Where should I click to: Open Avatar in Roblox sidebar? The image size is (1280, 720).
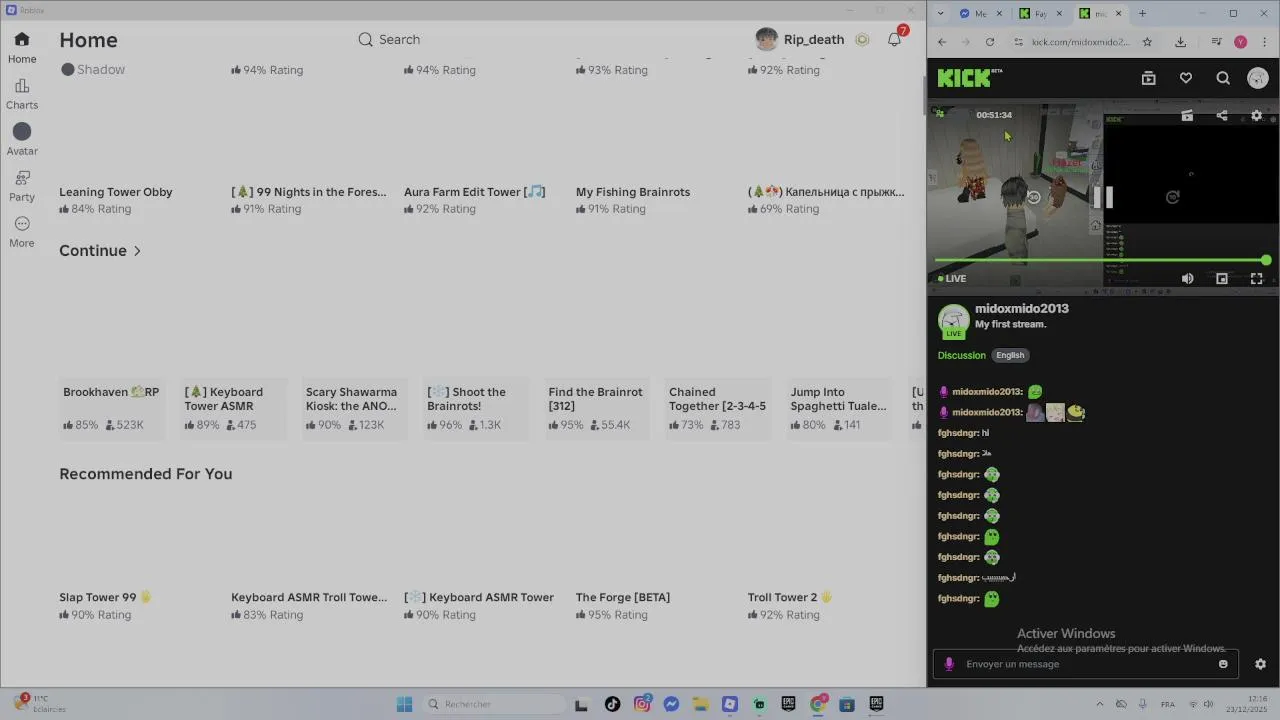click(22, 140)
